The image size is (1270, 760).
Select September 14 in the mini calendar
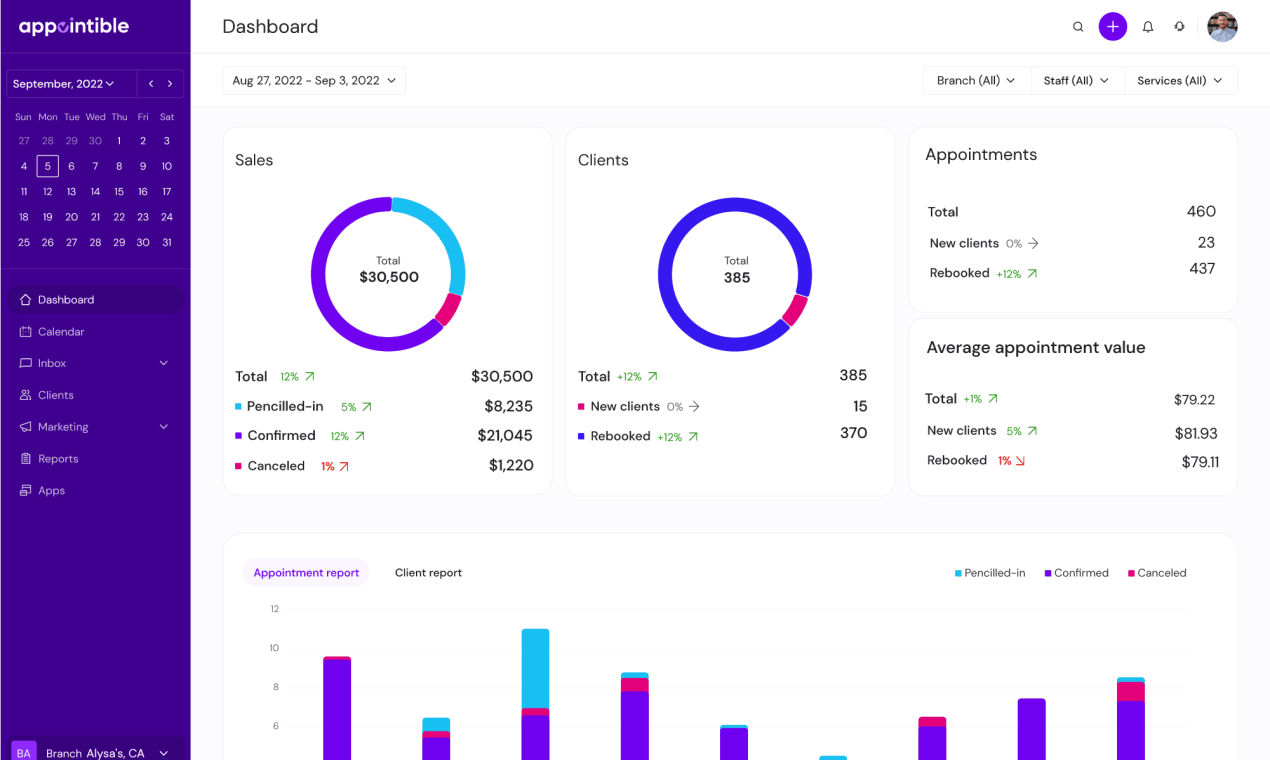[x=95, y=192]
